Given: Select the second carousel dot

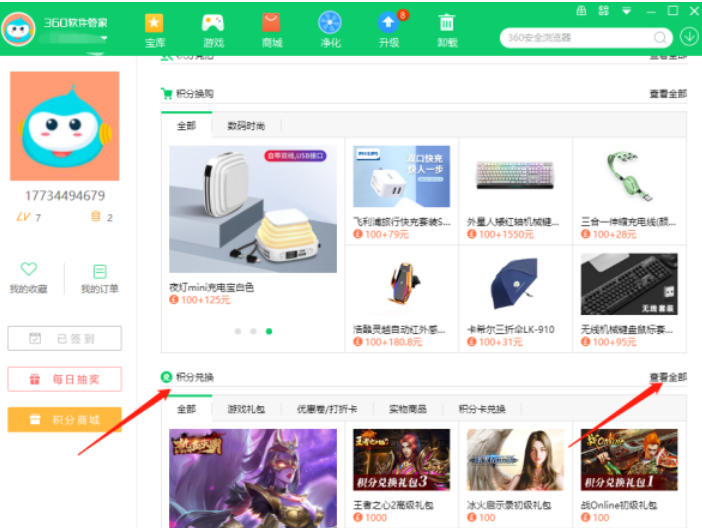Looking at the screenshot, I should [x=253, y=331].
